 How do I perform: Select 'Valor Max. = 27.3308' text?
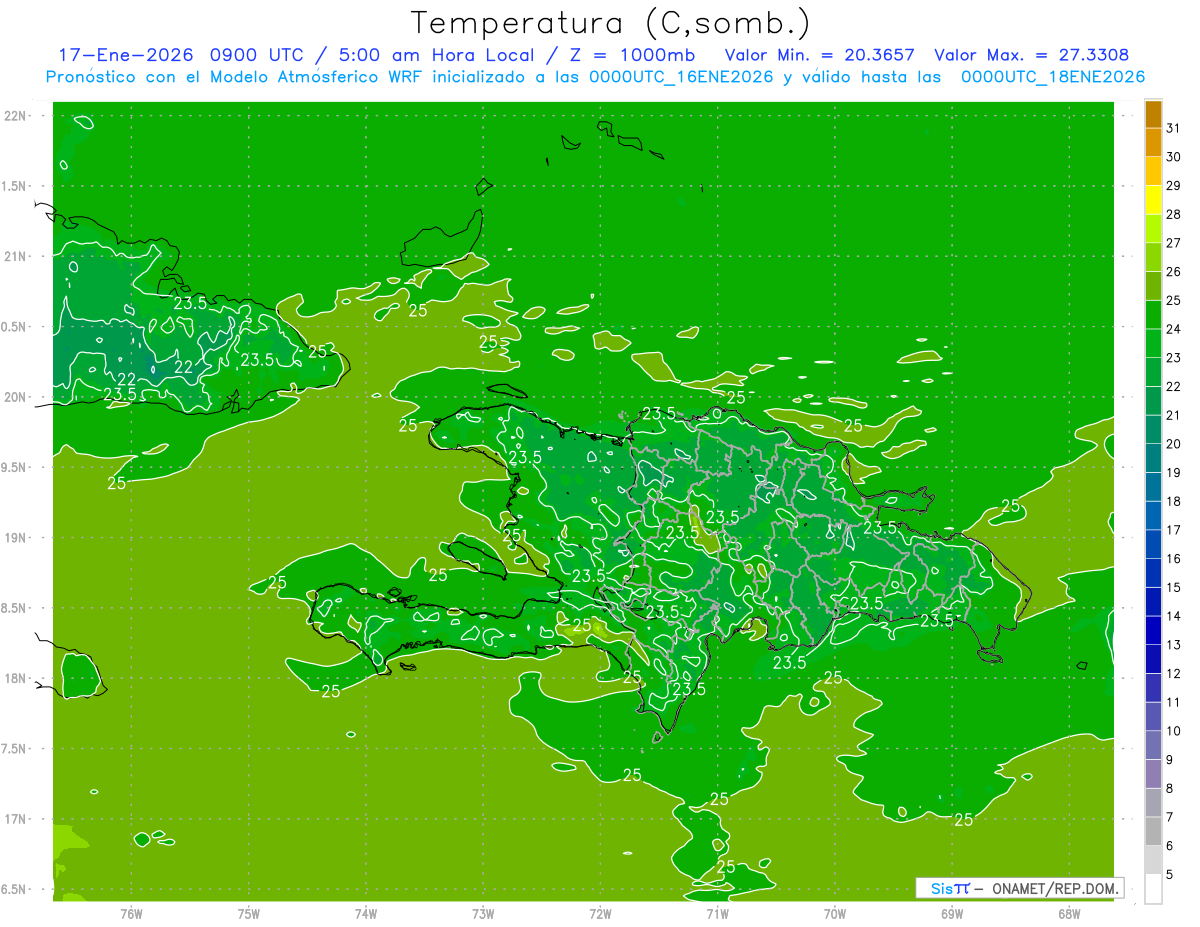(1031, 54)
